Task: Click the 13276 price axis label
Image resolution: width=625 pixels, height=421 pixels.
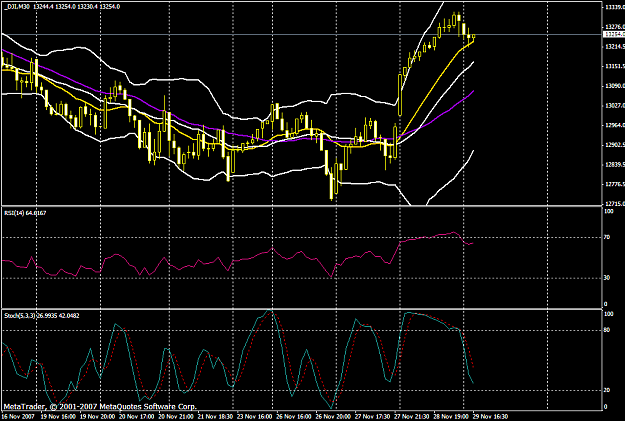Action: (x=614, y=27)
